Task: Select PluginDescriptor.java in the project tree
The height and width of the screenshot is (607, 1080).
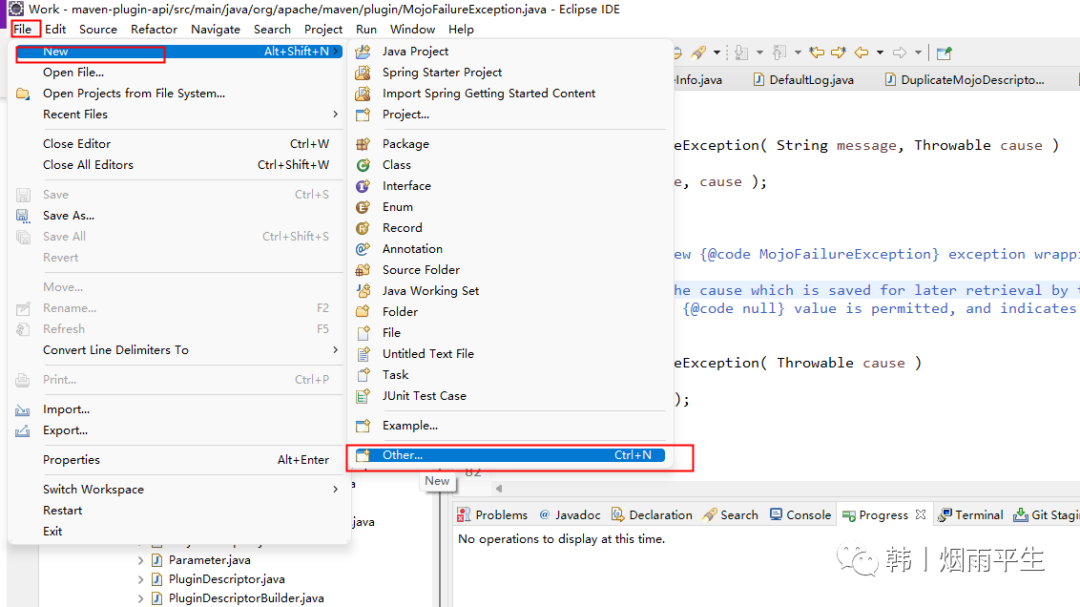Action: tap(227, 579)
